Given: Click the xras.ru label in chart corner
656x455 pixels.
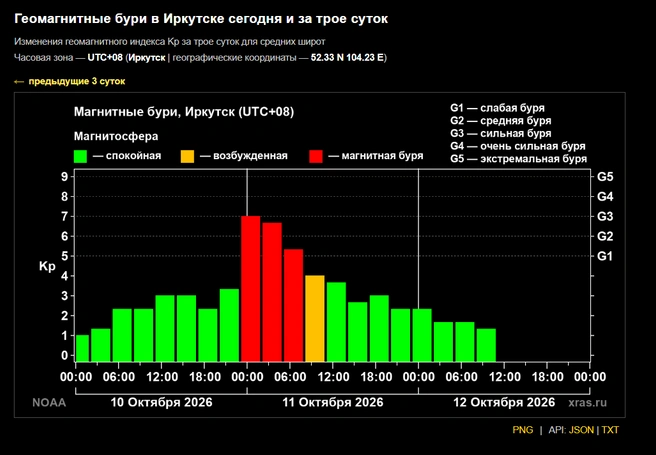Looking at the screenshot, I should tap(587, 403).
